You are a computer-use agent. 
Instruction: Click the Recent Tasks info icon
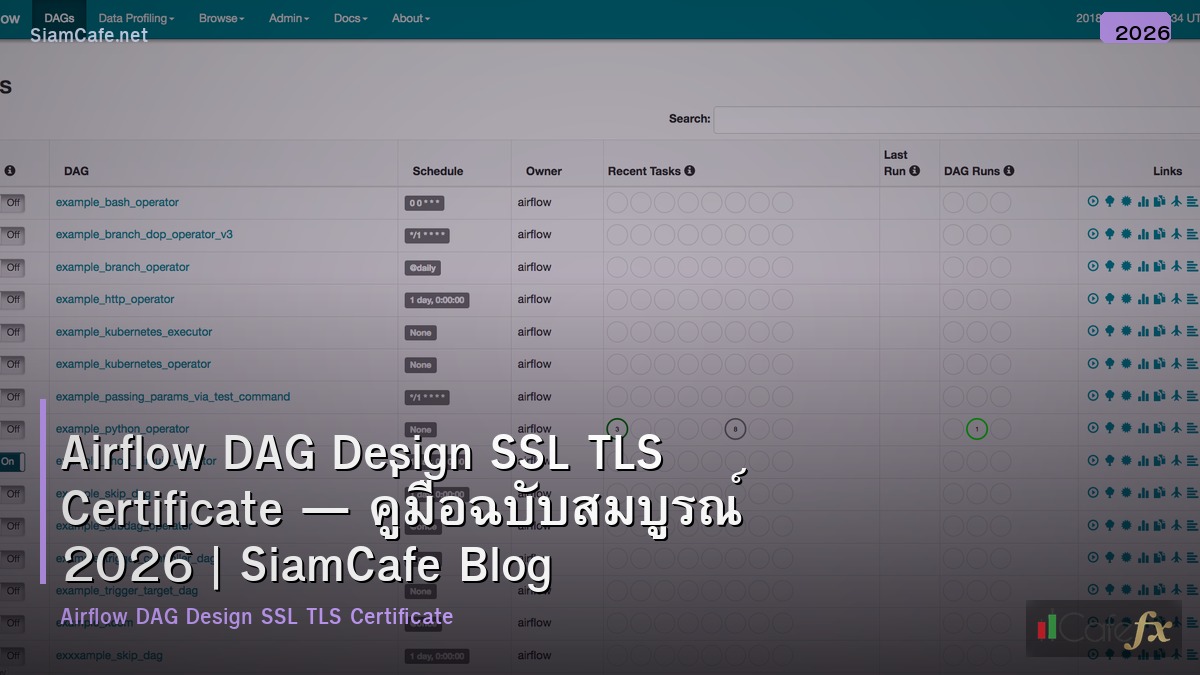click(690, 170)
